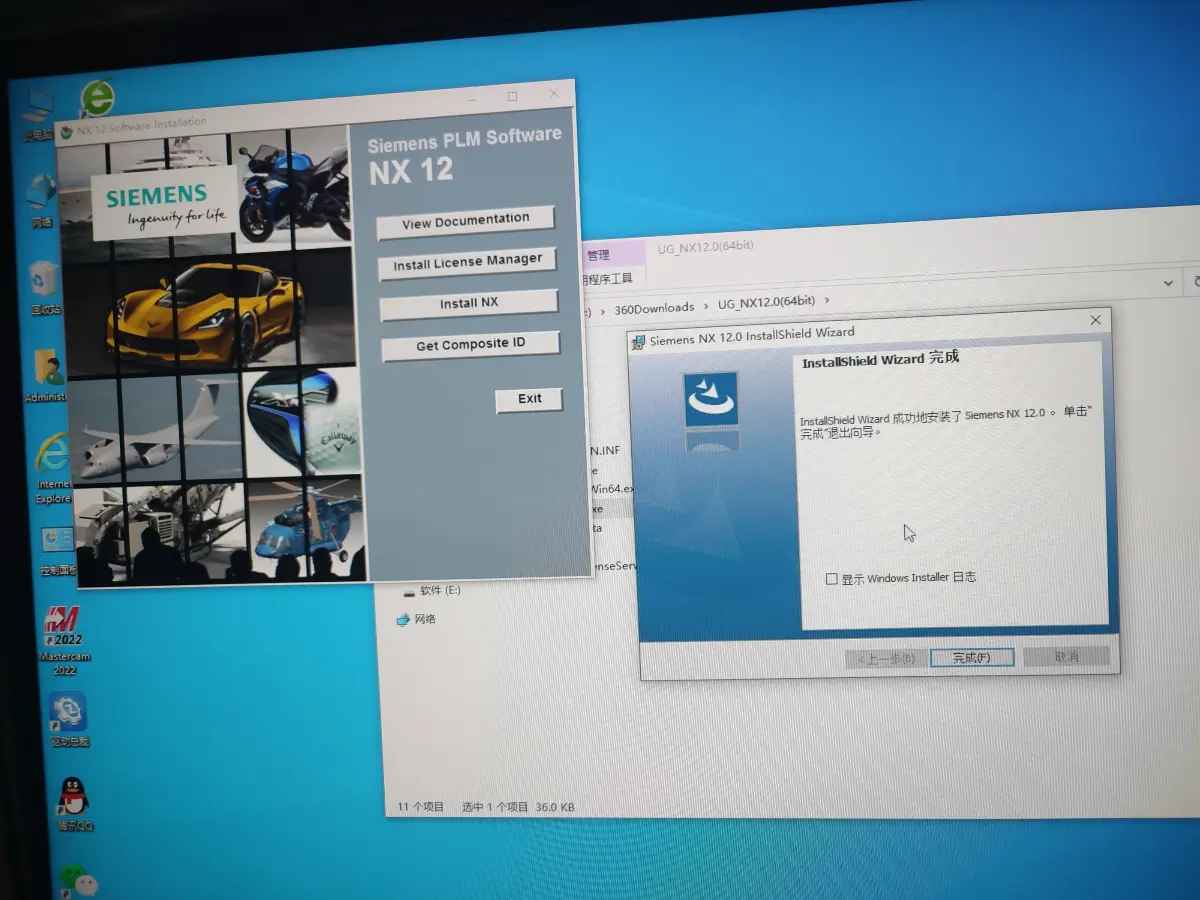The width and height of the screenshot is (1200, 900).
Task: Expand the chevron after UG_NX12.0(64bit) in path
Action: (x=826, y=300)
